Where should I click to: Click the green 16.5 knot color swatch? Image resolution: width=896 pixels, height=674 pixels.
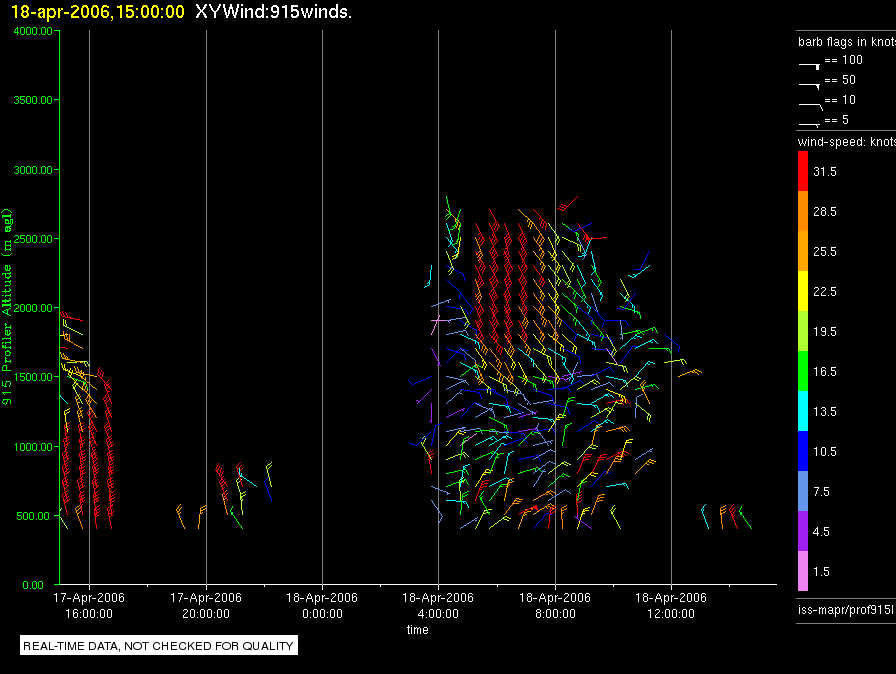[803, 371]
